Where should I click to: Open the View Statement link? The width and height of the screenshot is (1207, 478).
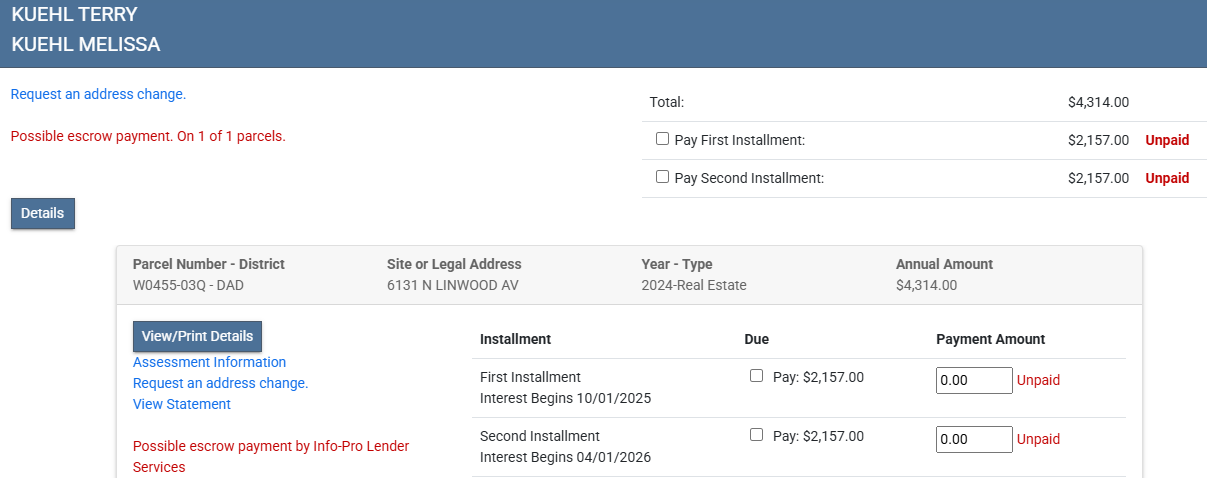pos(182,404)
